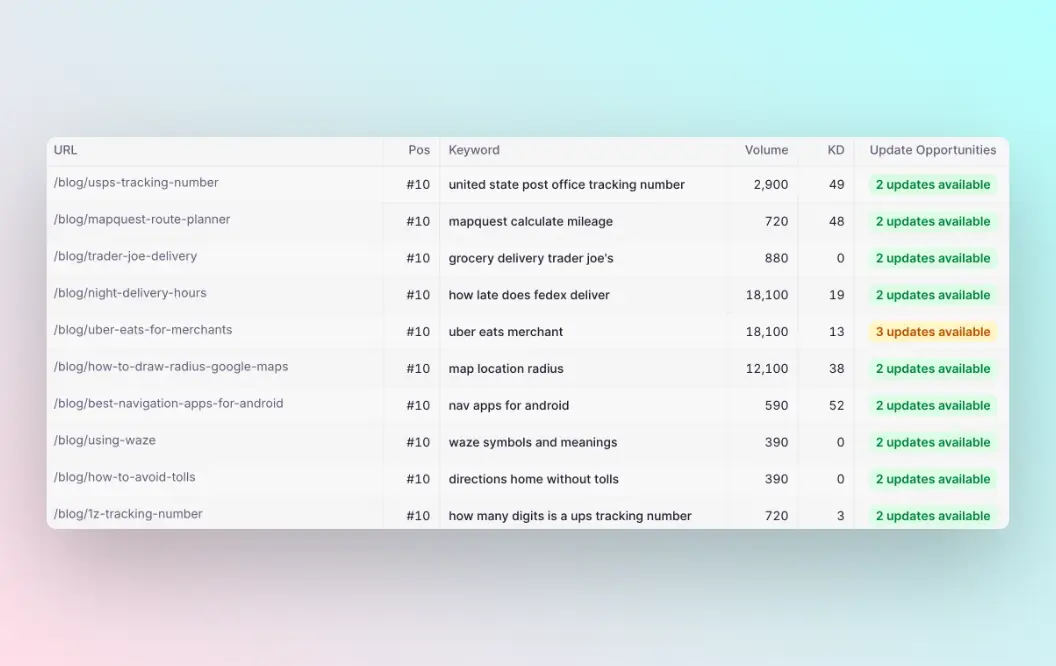This screenshot has width=1056, height=666.
Task: Click KD value 3
Action: pyautogui.click(x=840, y=516)
